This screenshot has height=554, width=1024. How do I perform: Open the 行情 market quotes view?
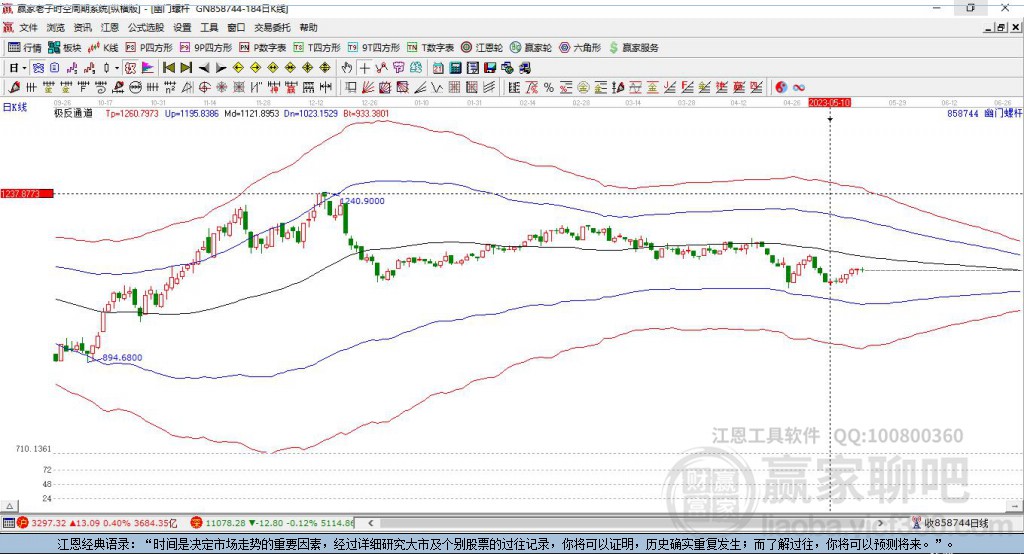pyautogui.click(x=25, y=48)
